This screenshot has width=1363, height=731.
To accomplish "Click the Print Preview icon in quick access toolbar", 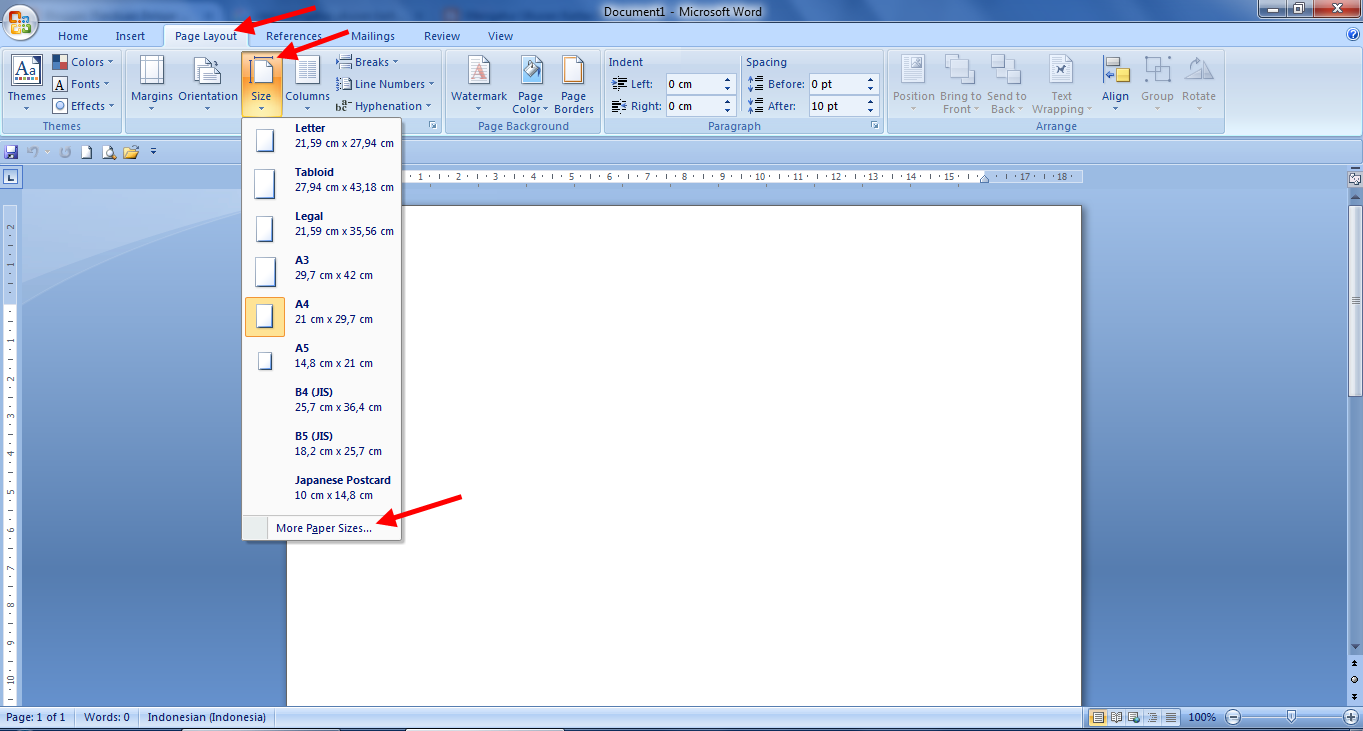I will [x=109, y=152].
